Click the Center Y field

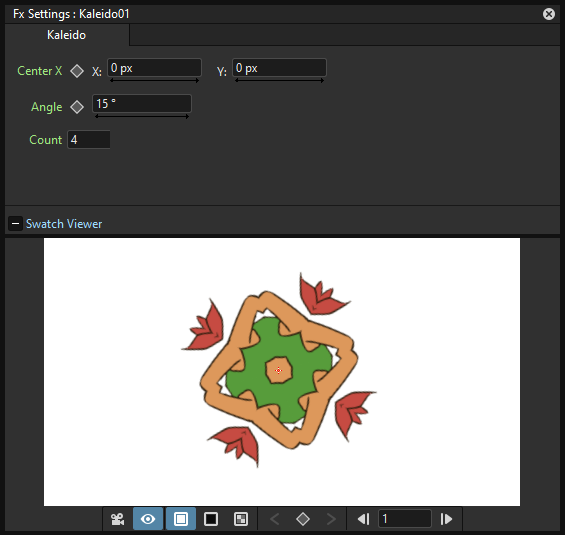(x=279, y=68)
